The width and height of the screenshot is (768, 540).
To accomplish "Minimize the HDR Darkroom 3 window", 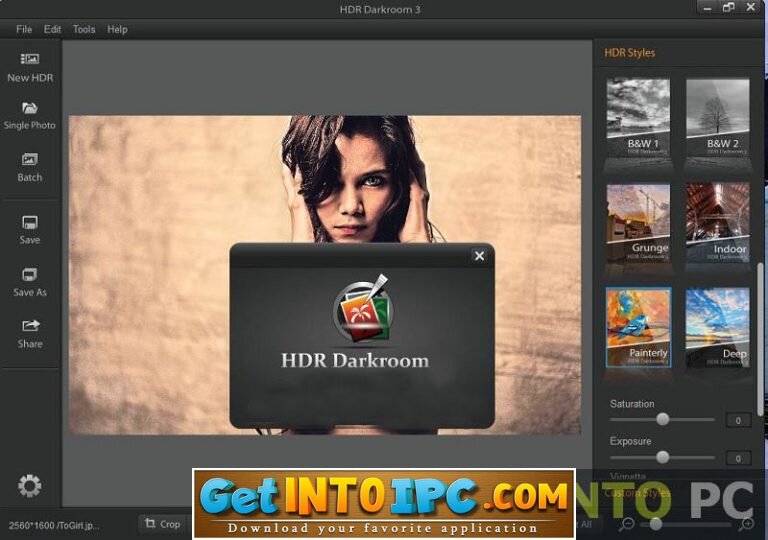I will 707,8.
